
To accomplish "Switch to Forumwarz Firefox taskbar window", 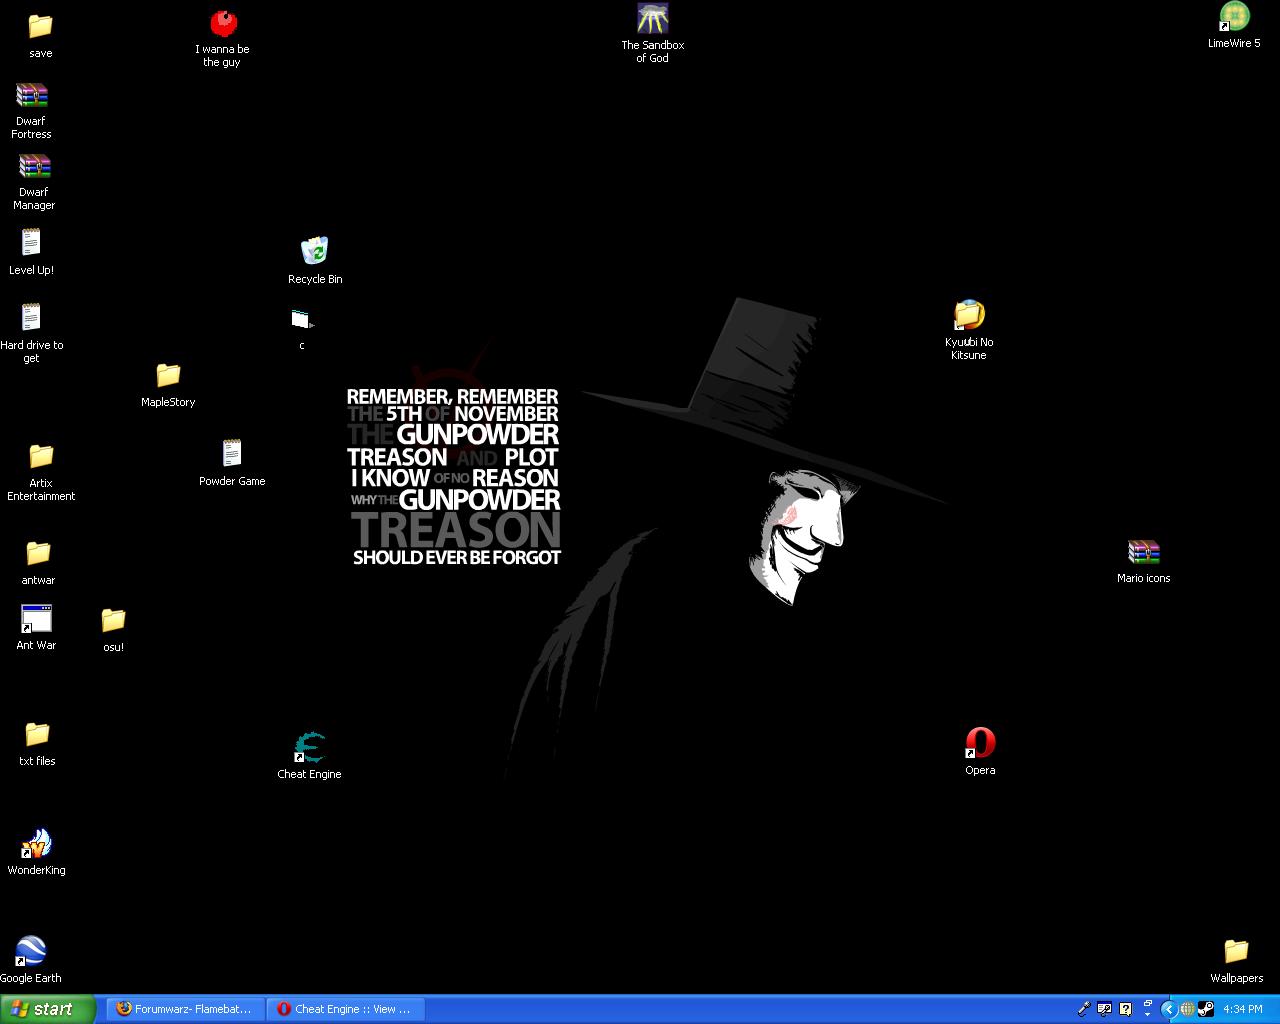I will 185,1009.
